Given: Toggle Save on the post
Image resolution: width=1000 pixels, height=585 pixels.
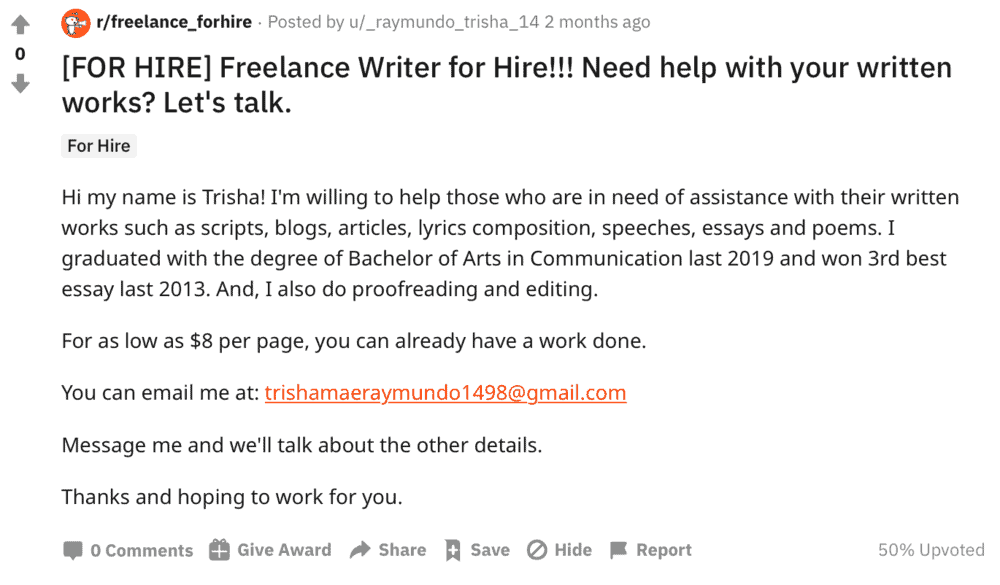Looking at the screenshot, I should coord(477,549).
